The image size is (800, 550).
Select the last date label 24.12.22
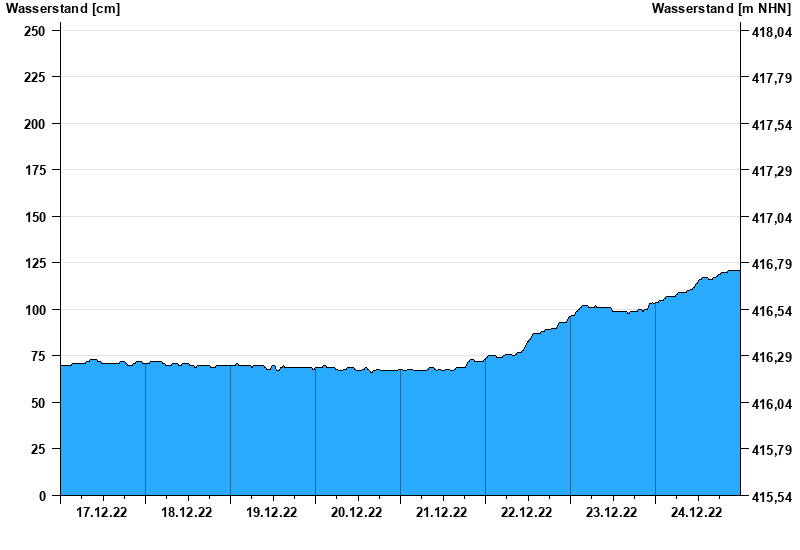pos(697,513)
